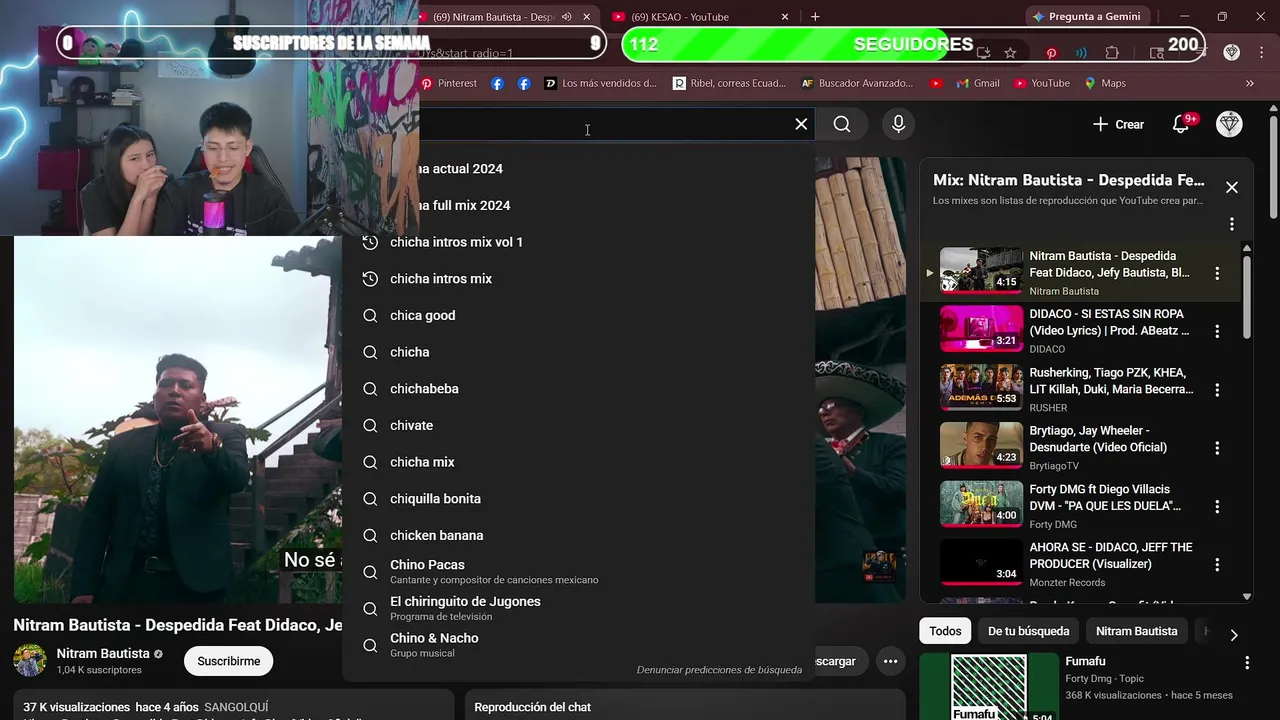Select suggestion 'chicken banana'

[x=578, y=535]
